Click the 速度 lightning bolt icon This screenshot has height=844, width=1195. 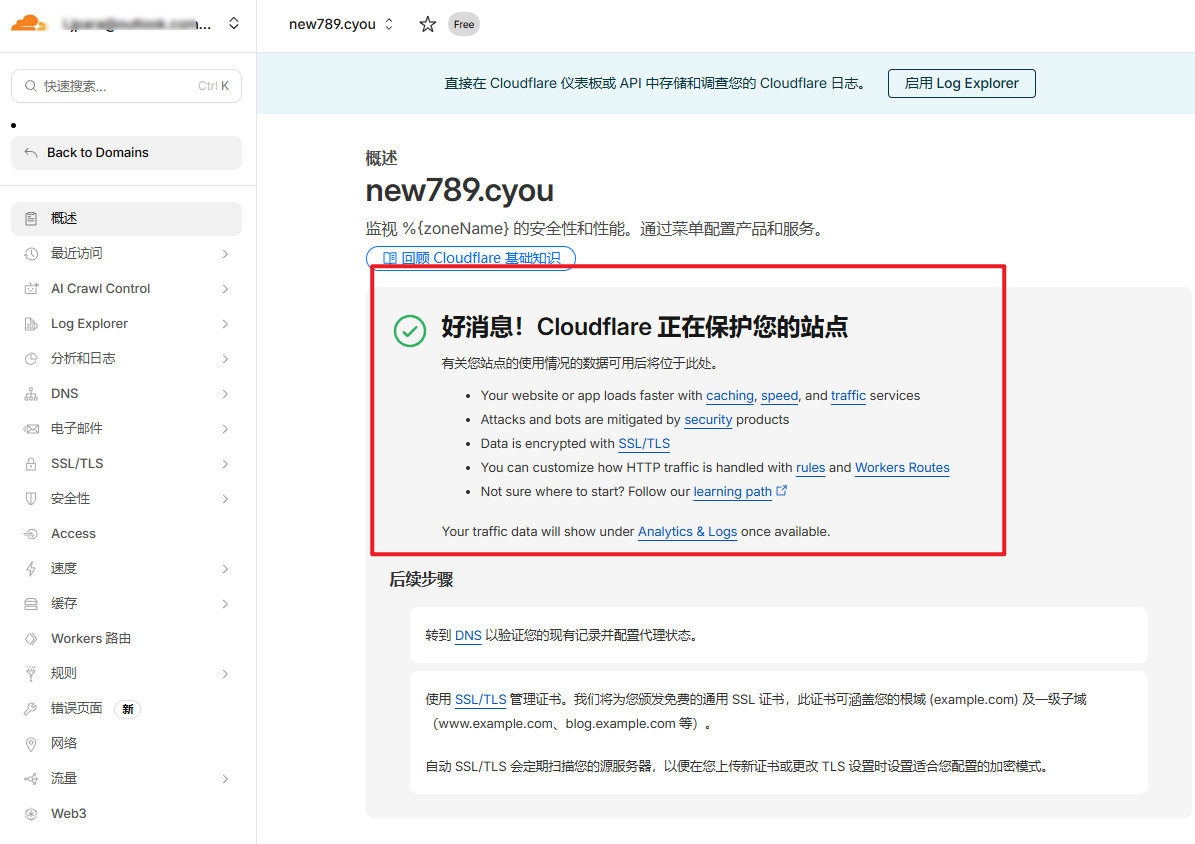click(x=31, y=569)
